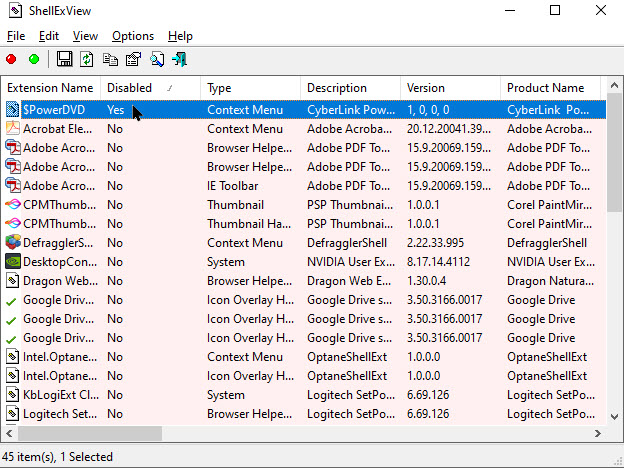
Task: Click the 'System' type cell for KbLogiExt
Action: click(x=226, y=395)
